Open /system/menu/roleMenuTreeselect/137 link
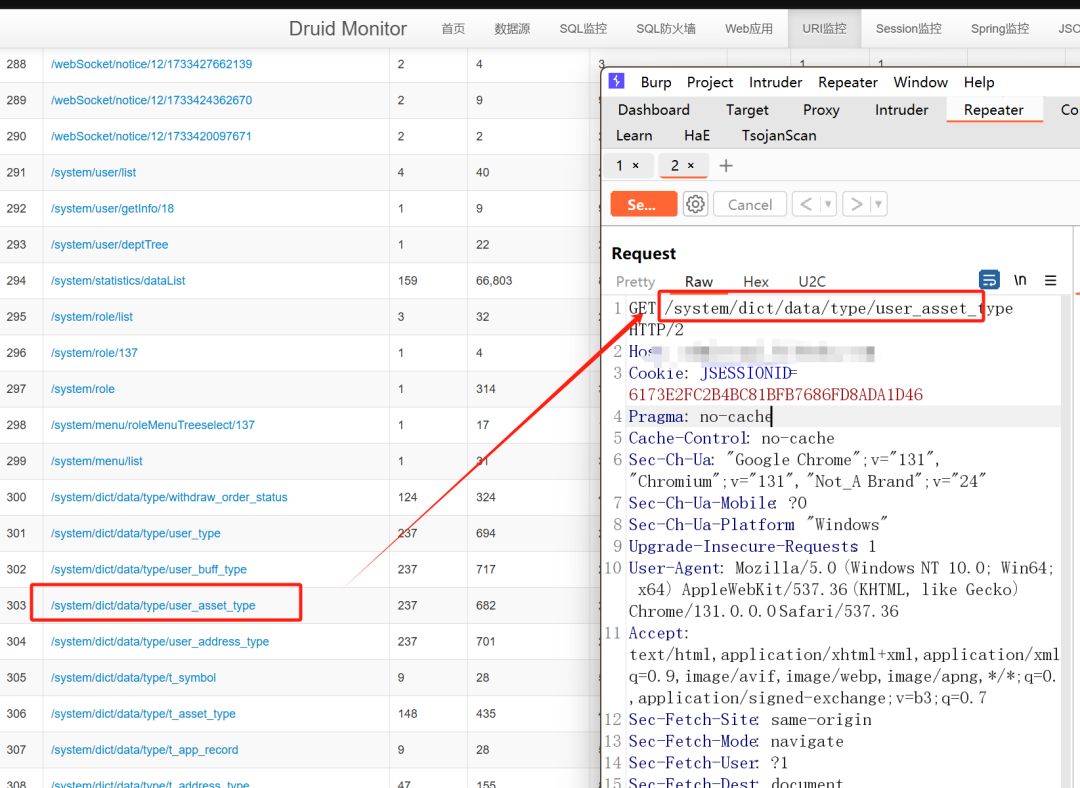 (152, 425)
